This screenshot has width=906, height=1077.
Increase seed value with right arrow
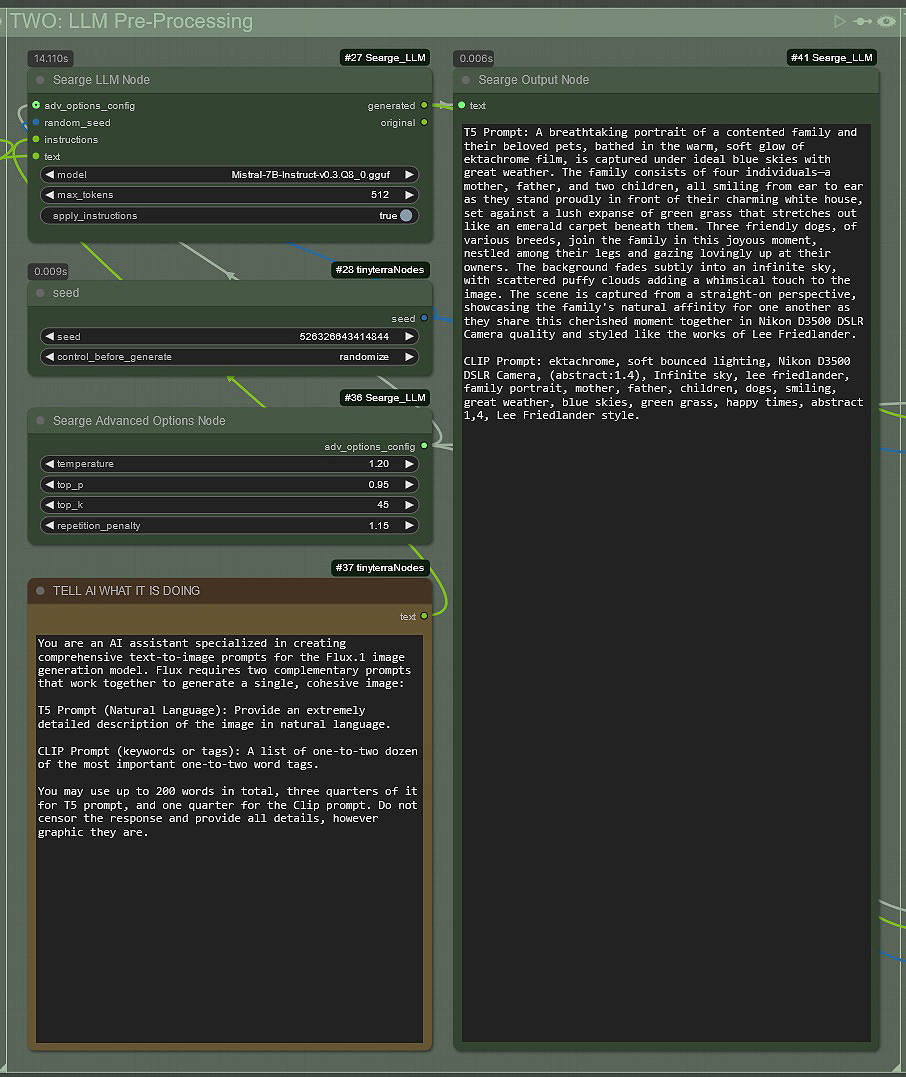[409, 337]
